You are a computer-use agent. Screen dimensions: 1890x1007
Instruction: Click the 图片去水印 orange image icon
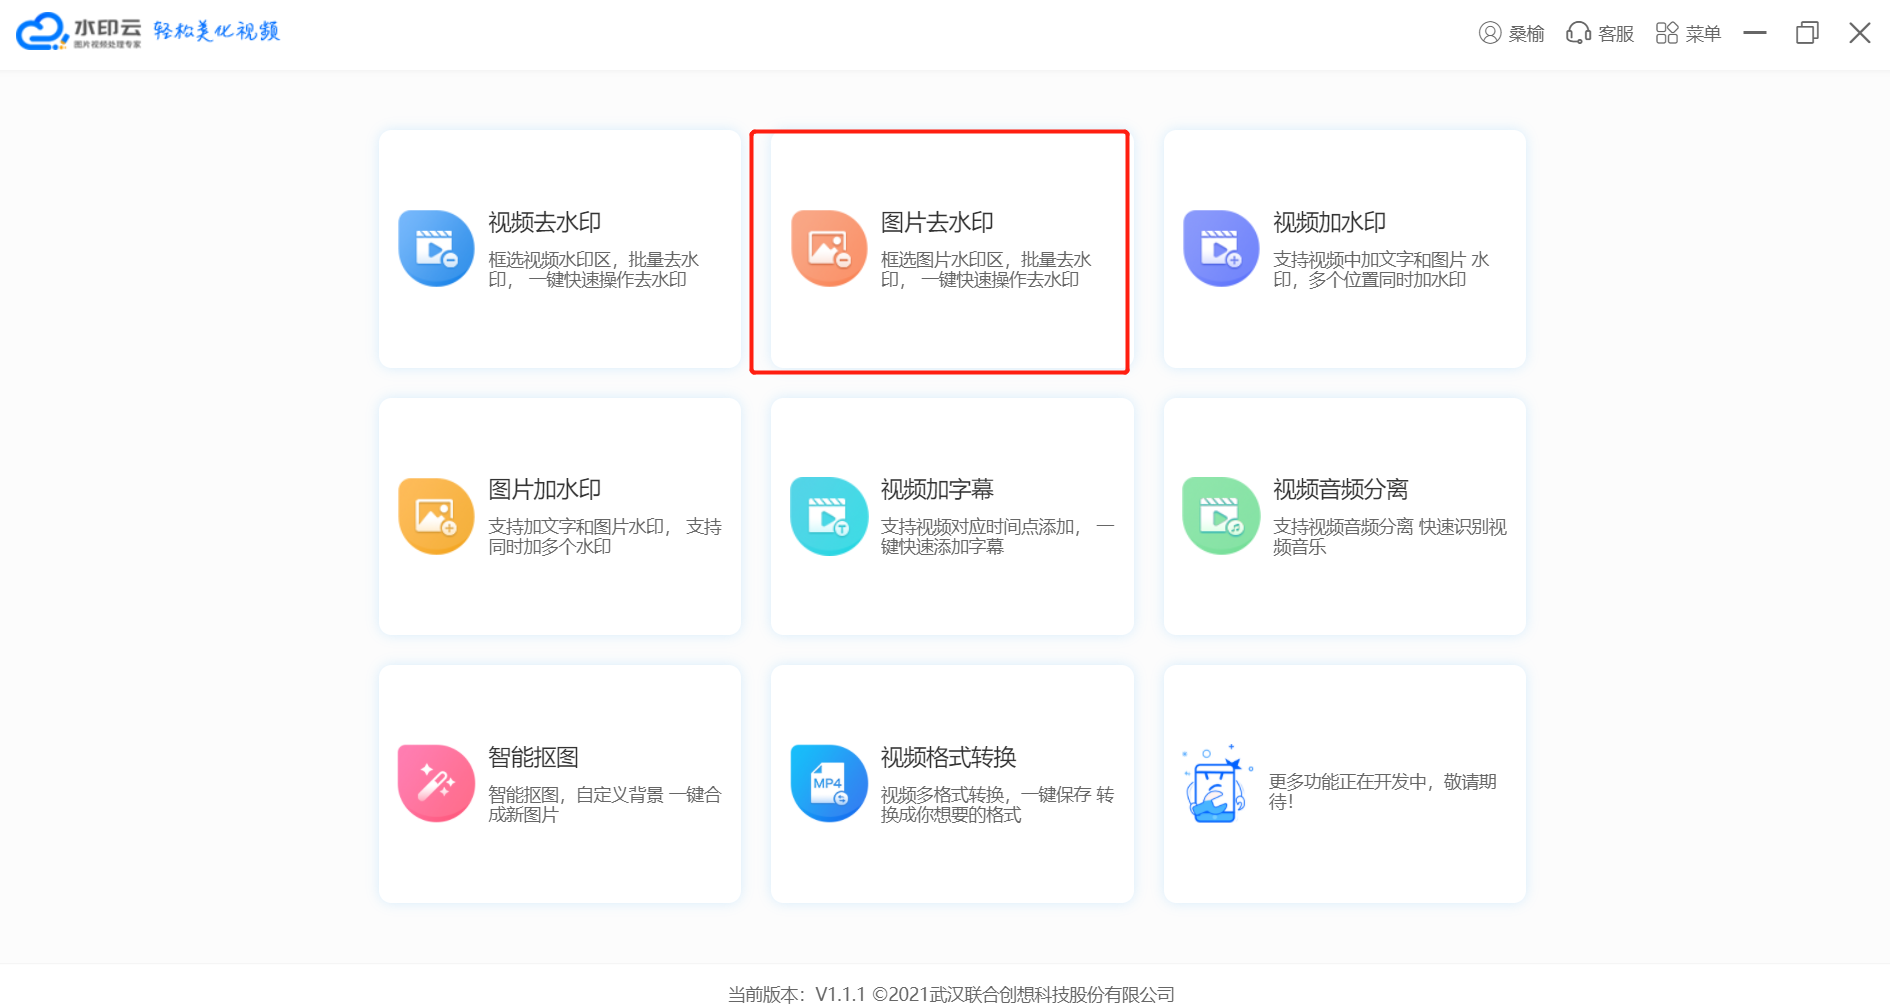pos(829,249)
